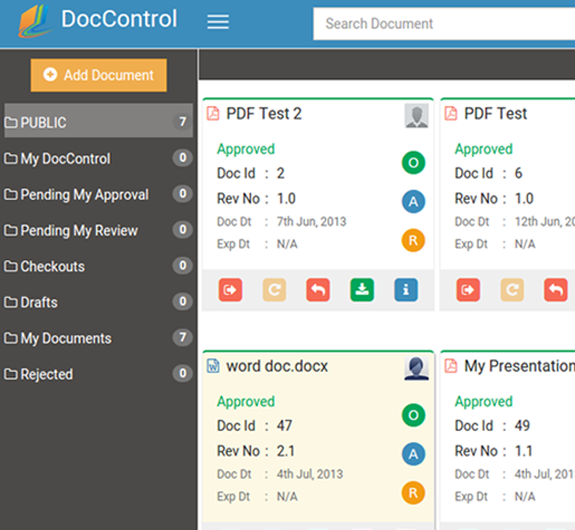Click the PDF icon on My Presentation card
This screenshot has height=530, width=575.
click(451, 366)
